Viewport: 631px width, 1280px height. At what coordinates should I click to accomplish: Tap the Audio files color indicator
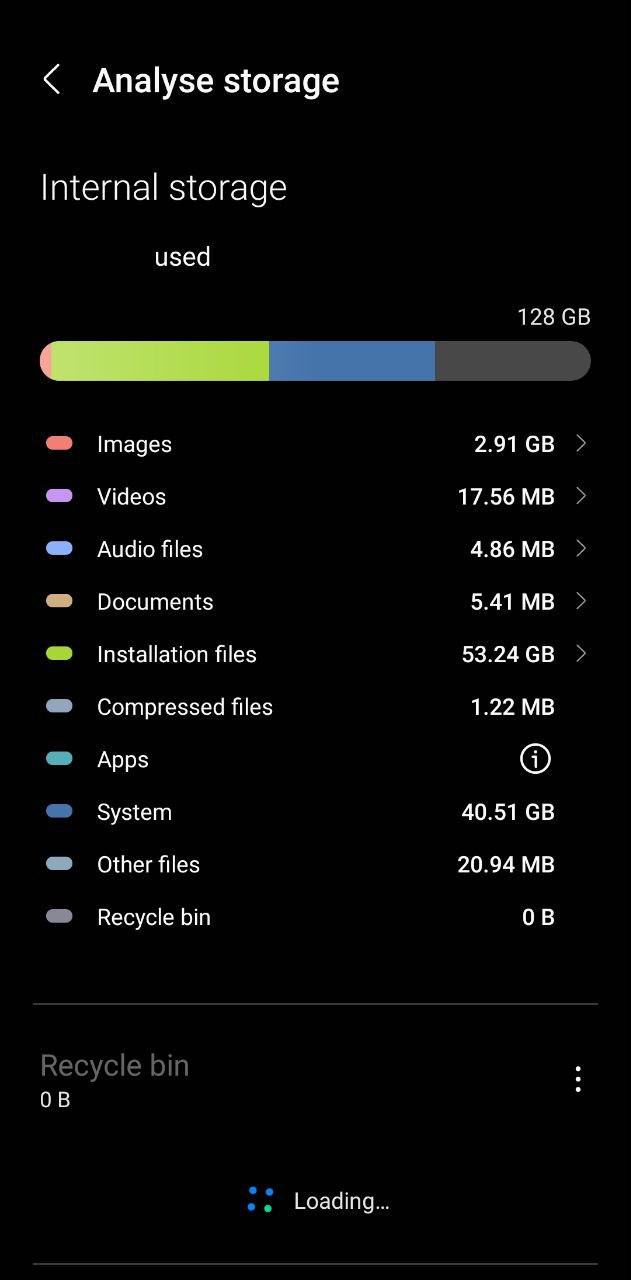pyautogui.click(x=60, y=548)
